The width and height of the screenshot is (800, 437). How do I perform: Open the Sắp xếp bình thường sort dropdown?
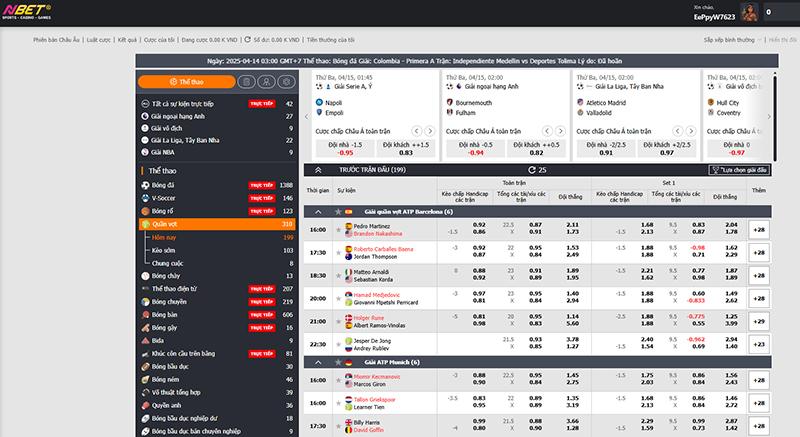[x=732, y=40]
